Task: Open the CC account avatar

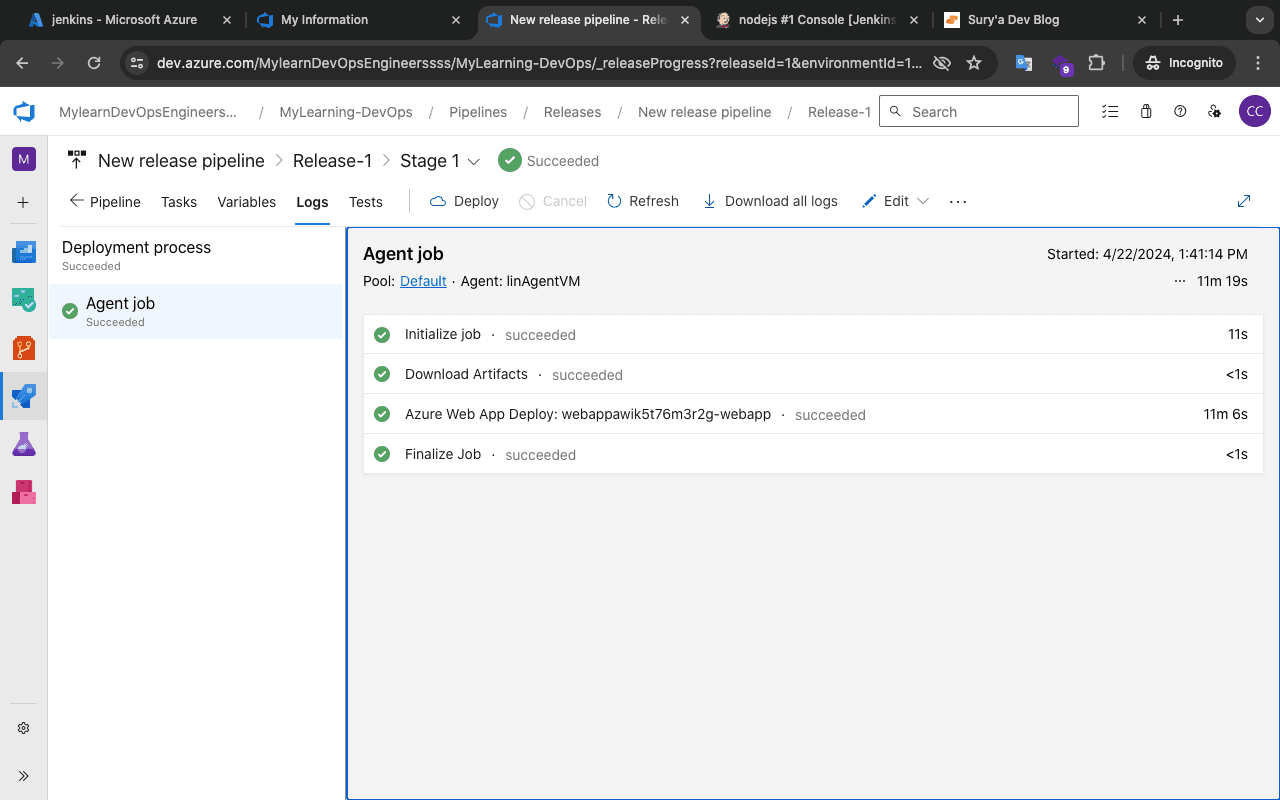Action: pyautogui.click(x=1255, y=112)
